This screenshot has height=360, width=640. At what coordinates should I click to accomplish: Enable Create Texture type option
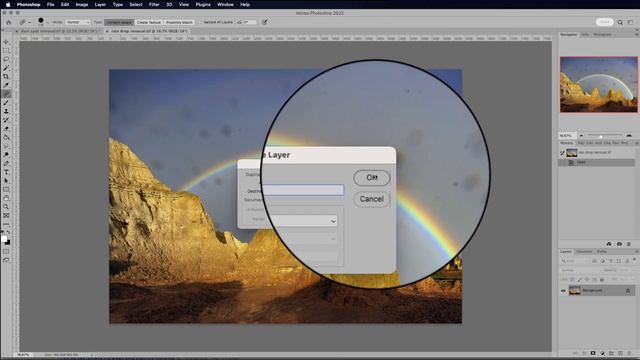coord(149,22)
